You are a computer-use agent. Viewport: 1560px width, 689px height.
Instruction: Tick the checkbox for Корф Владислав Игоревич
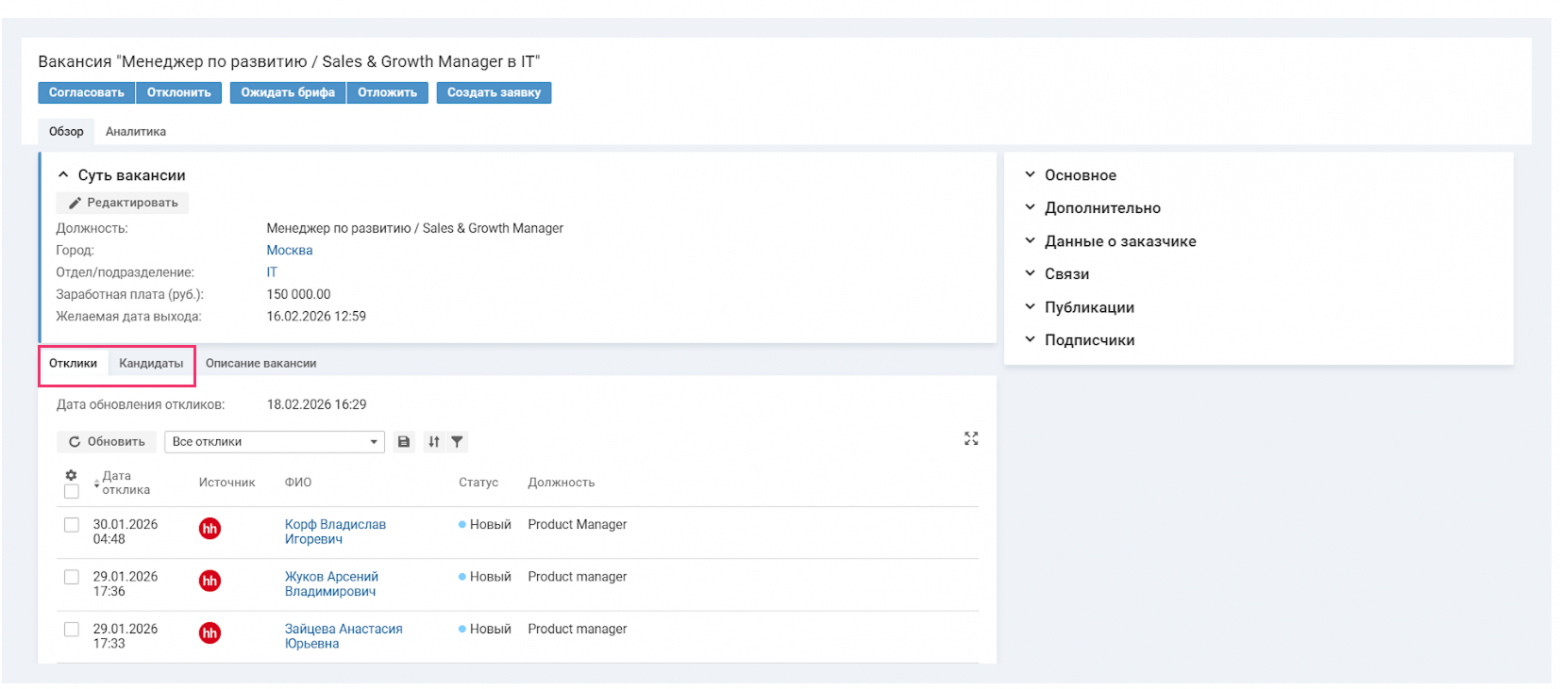point(71,525)
